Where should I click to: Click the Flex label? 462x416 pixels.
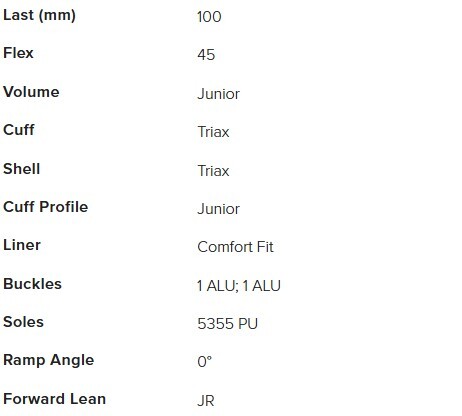coord(18,53)
